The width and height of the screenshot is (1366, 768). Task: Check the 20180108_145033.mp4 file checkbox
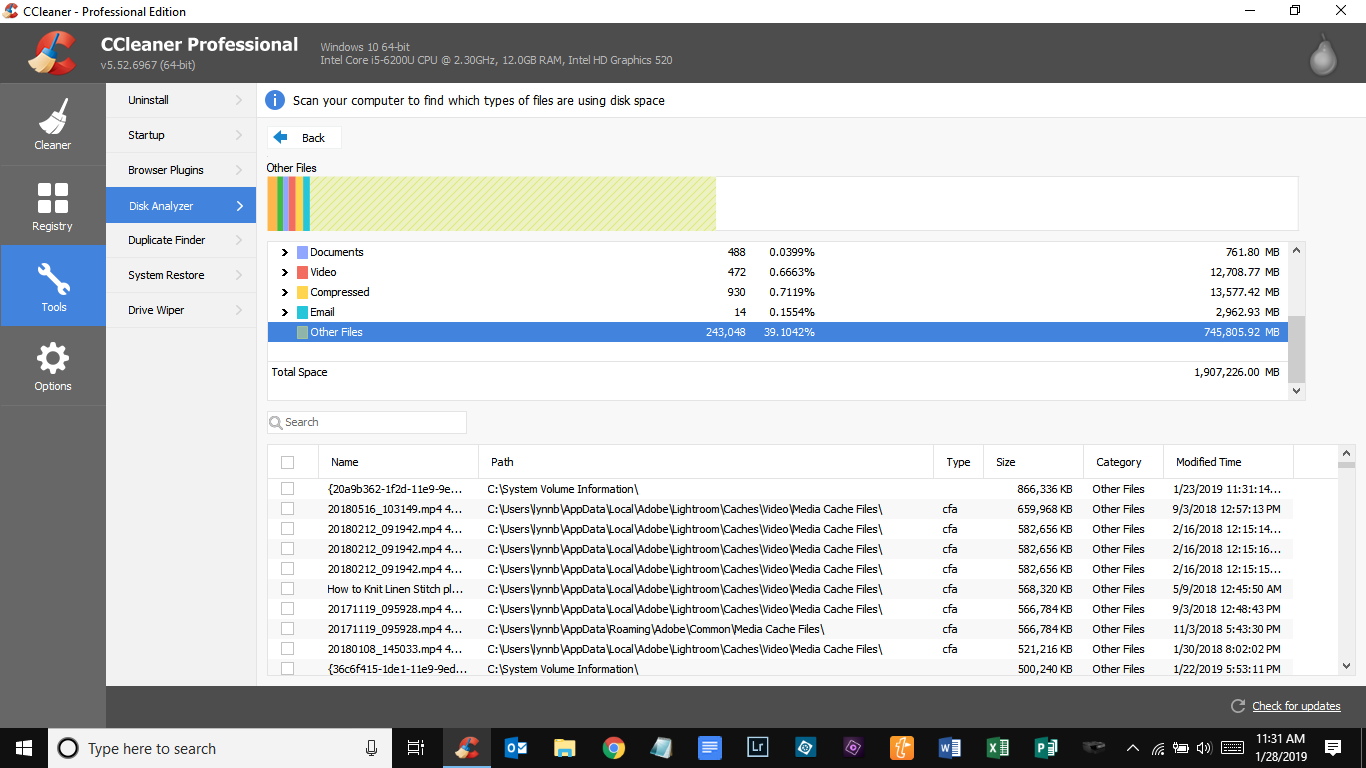[288, 649]
